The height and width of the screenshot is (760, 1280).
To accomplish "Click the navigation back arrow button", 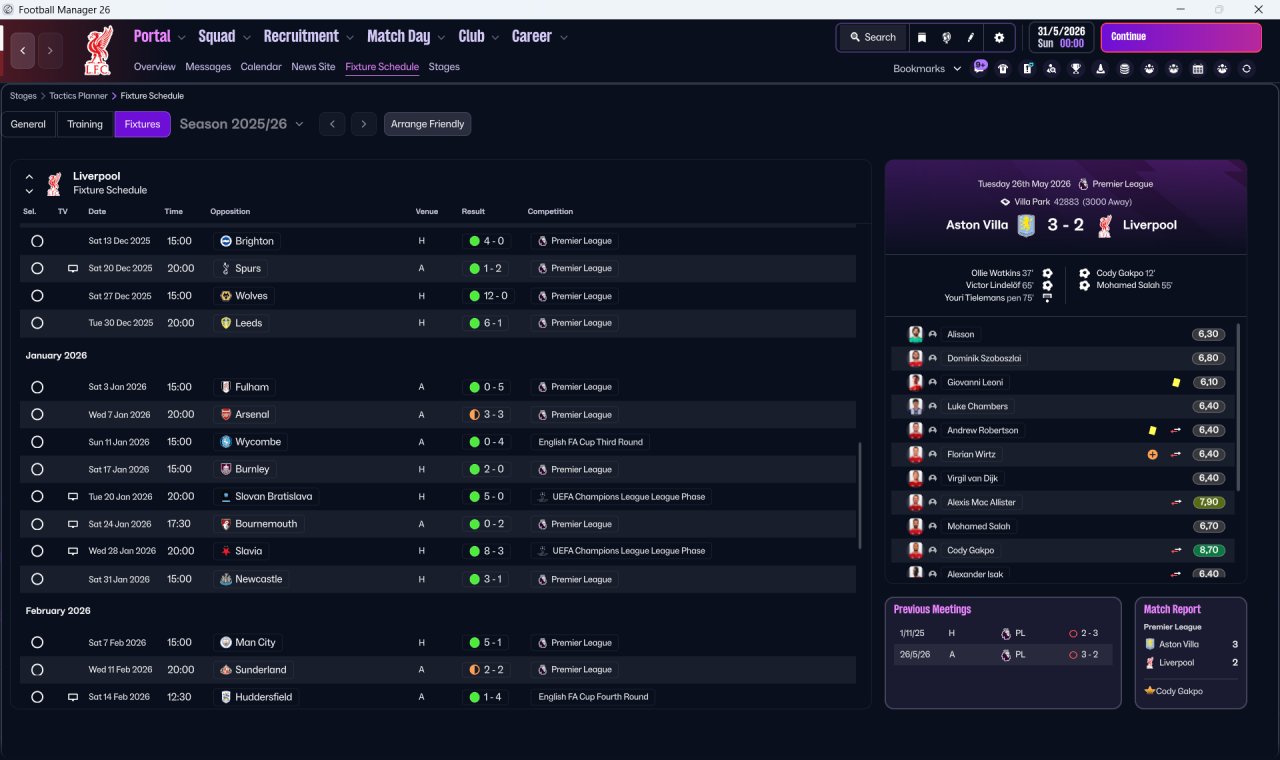I will (x=22, y=50).
